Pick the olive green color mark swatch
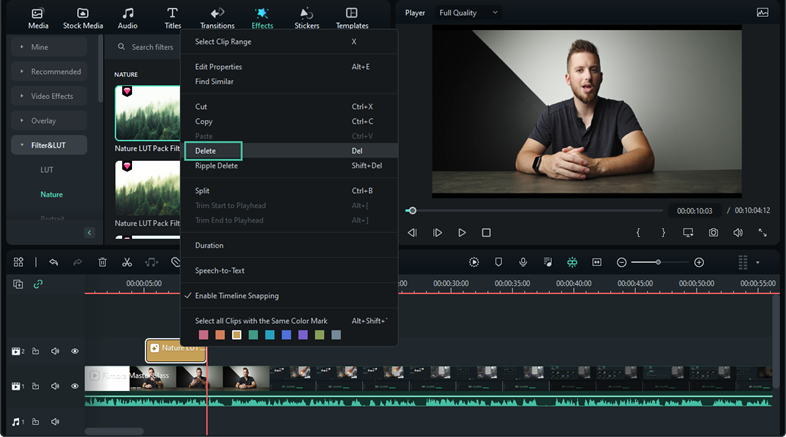 319,335
